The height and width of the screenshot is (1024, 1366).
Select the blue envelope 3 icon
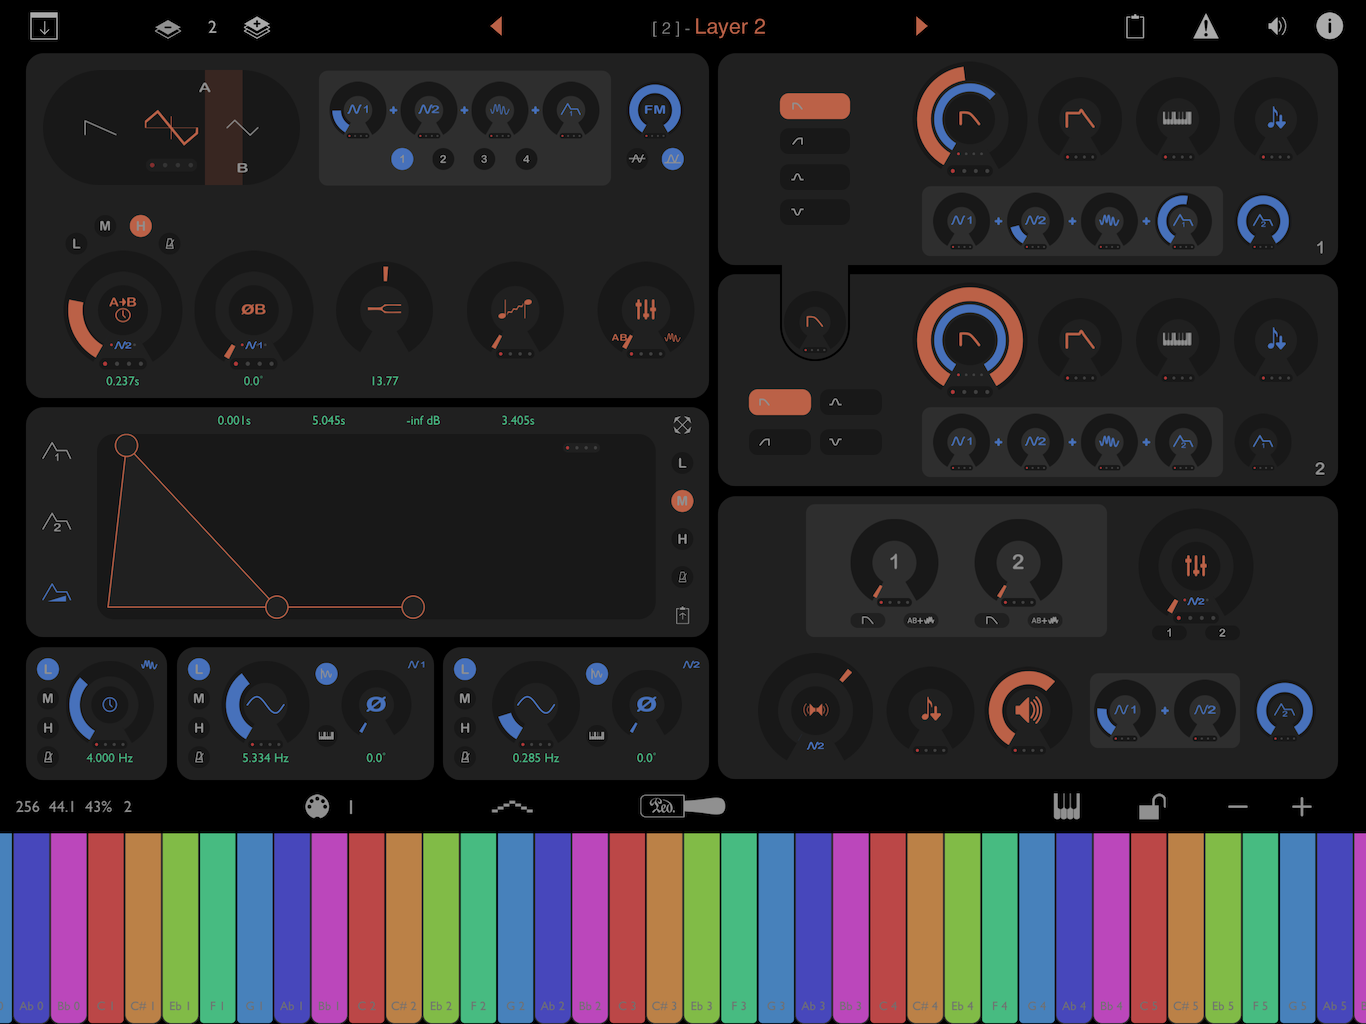click(x=57, y=593)
